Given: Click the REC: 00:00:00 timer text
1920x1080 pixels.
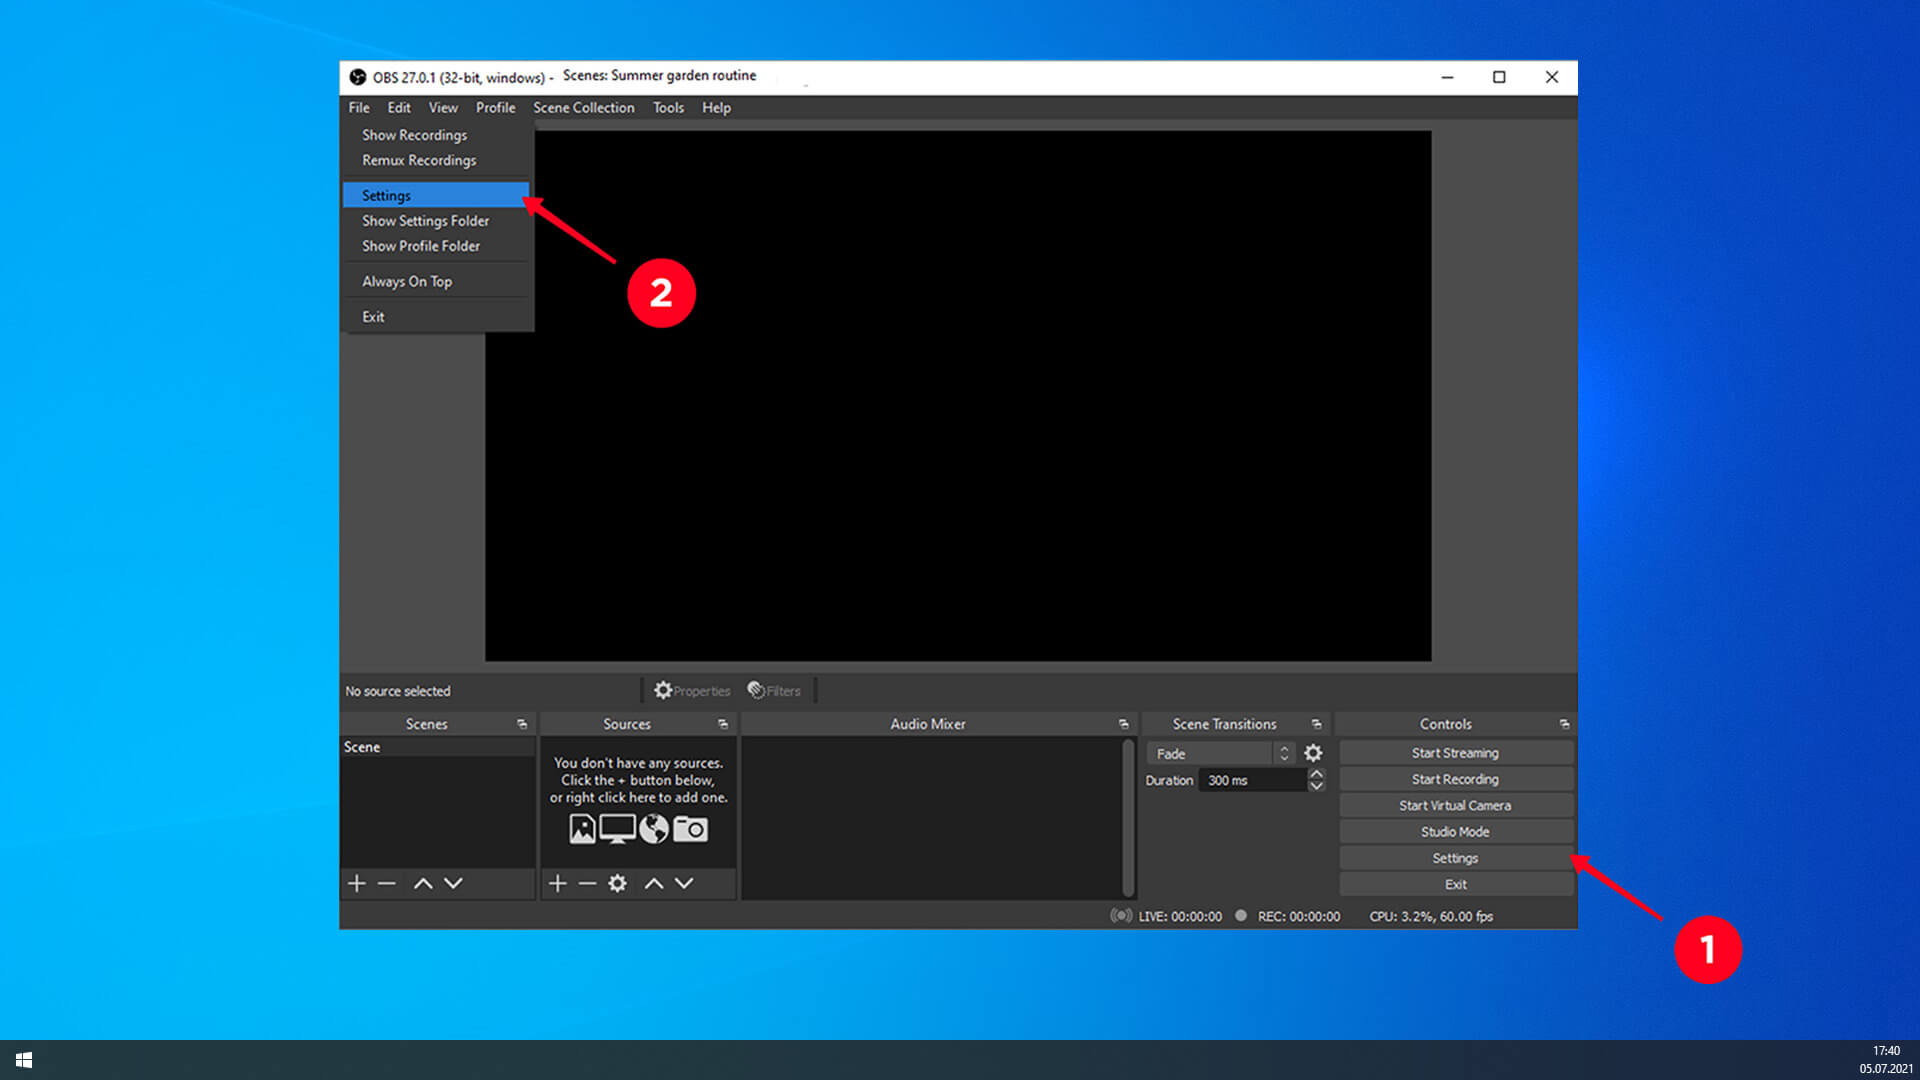Looking at the screenshot, I should [1299, 916].
